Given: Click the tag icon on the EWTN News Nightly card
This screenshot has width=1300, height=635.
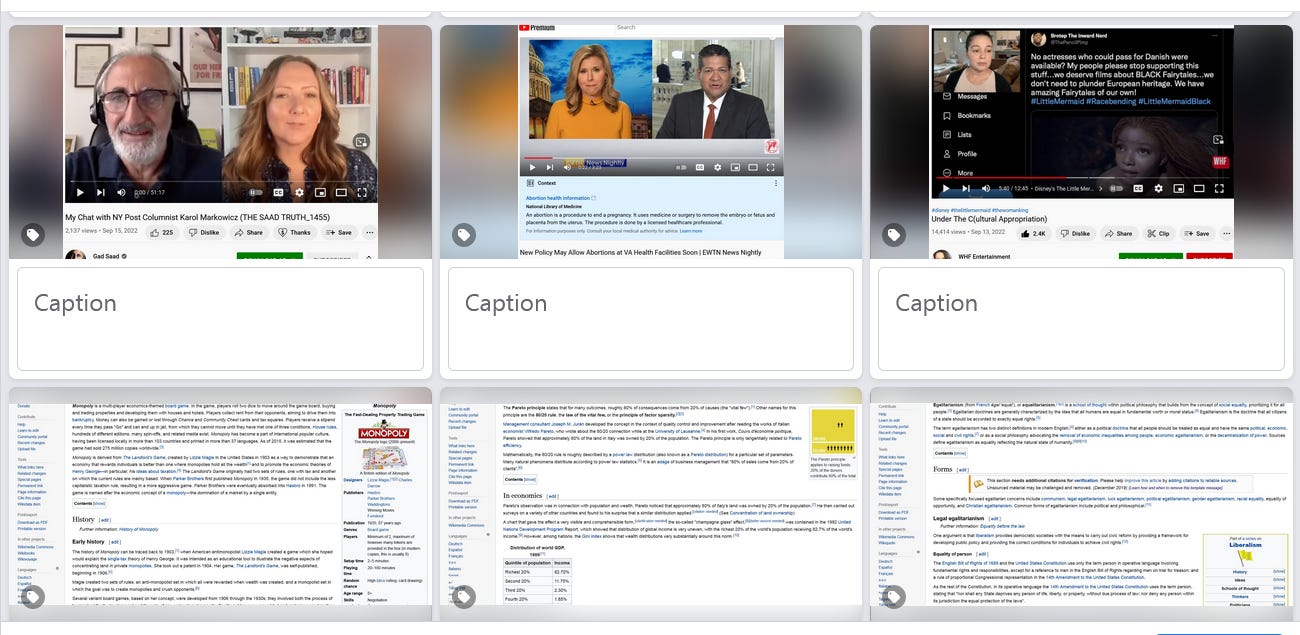Looking at the screenshot, I should pyautogui.click(x=463, y=235).
